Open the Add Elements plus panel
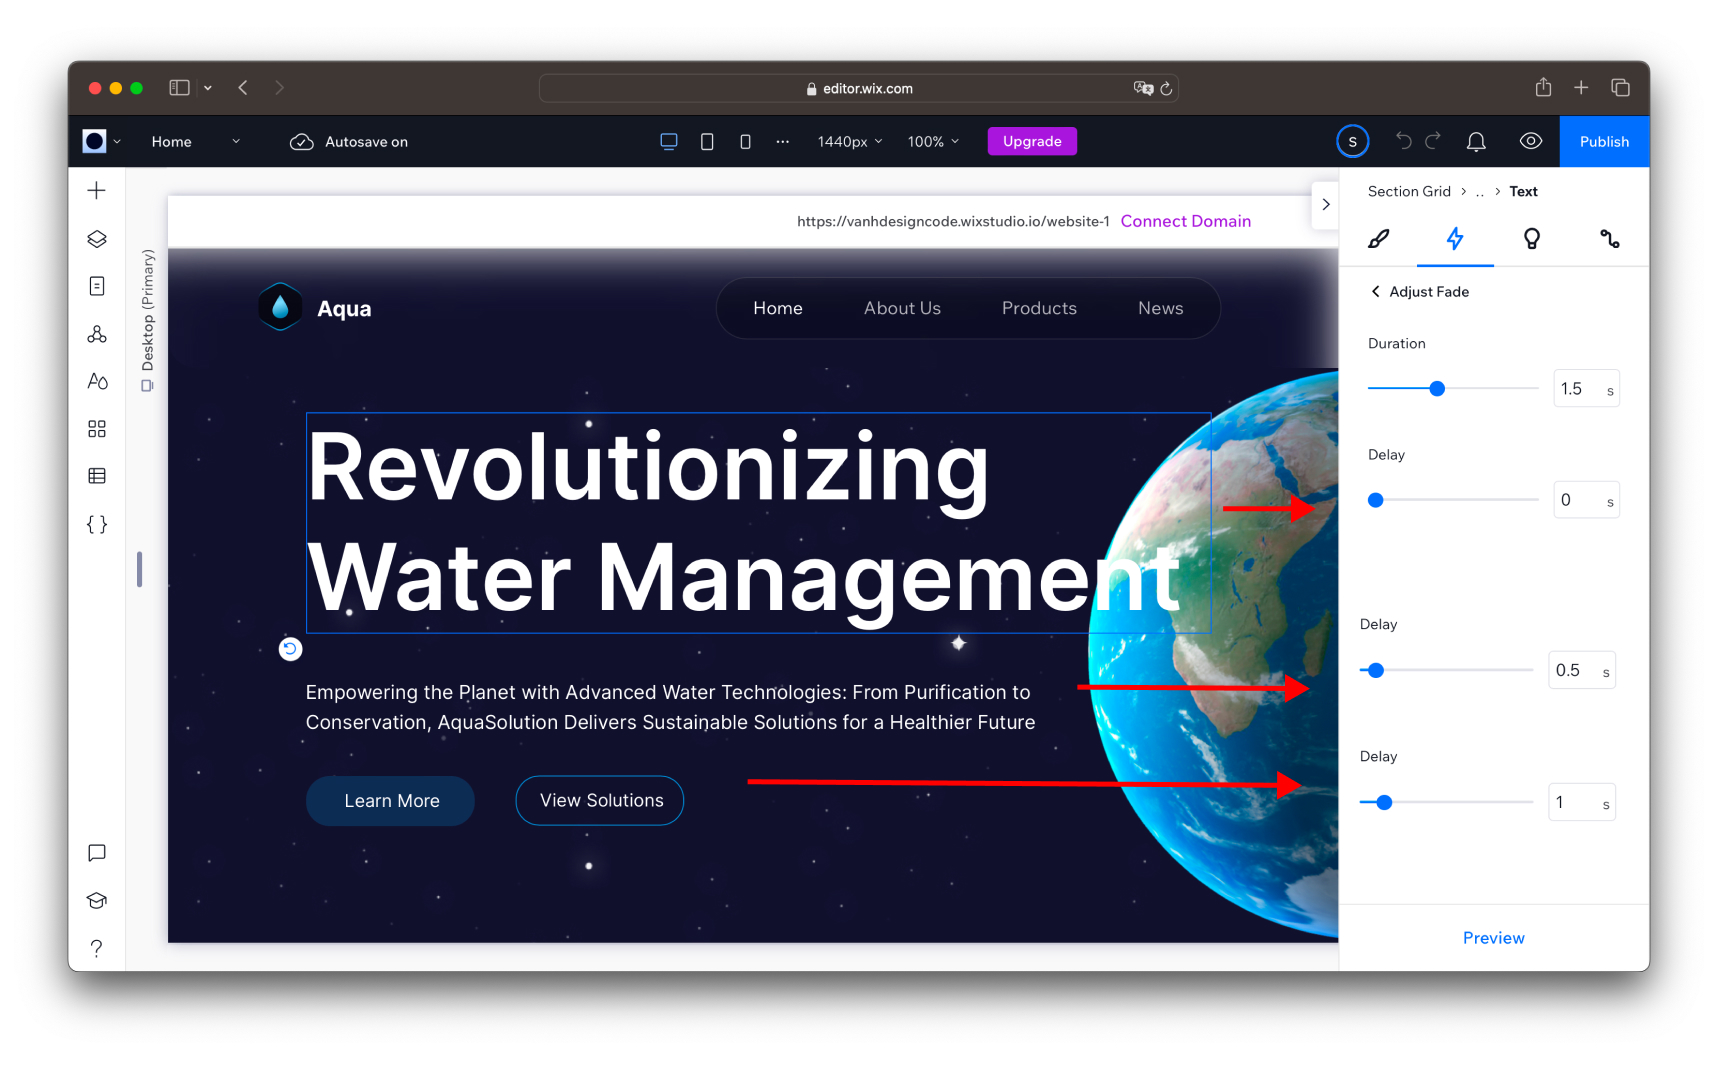 click(97, 190)
